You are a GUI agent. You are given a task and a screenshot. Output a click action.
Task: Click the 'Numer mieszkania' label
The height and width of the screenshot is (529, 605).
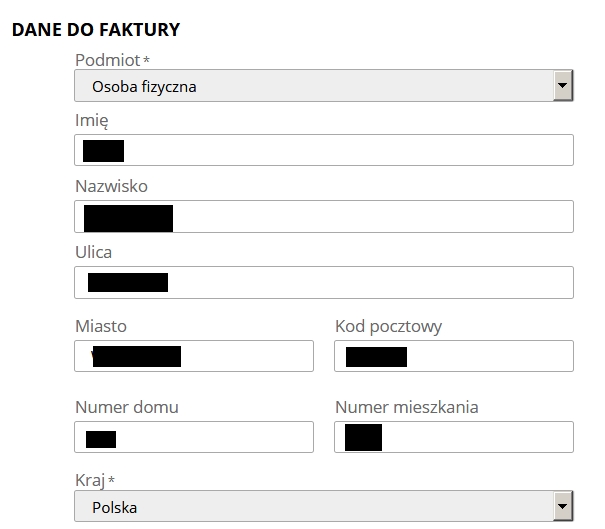pos(407,407)
